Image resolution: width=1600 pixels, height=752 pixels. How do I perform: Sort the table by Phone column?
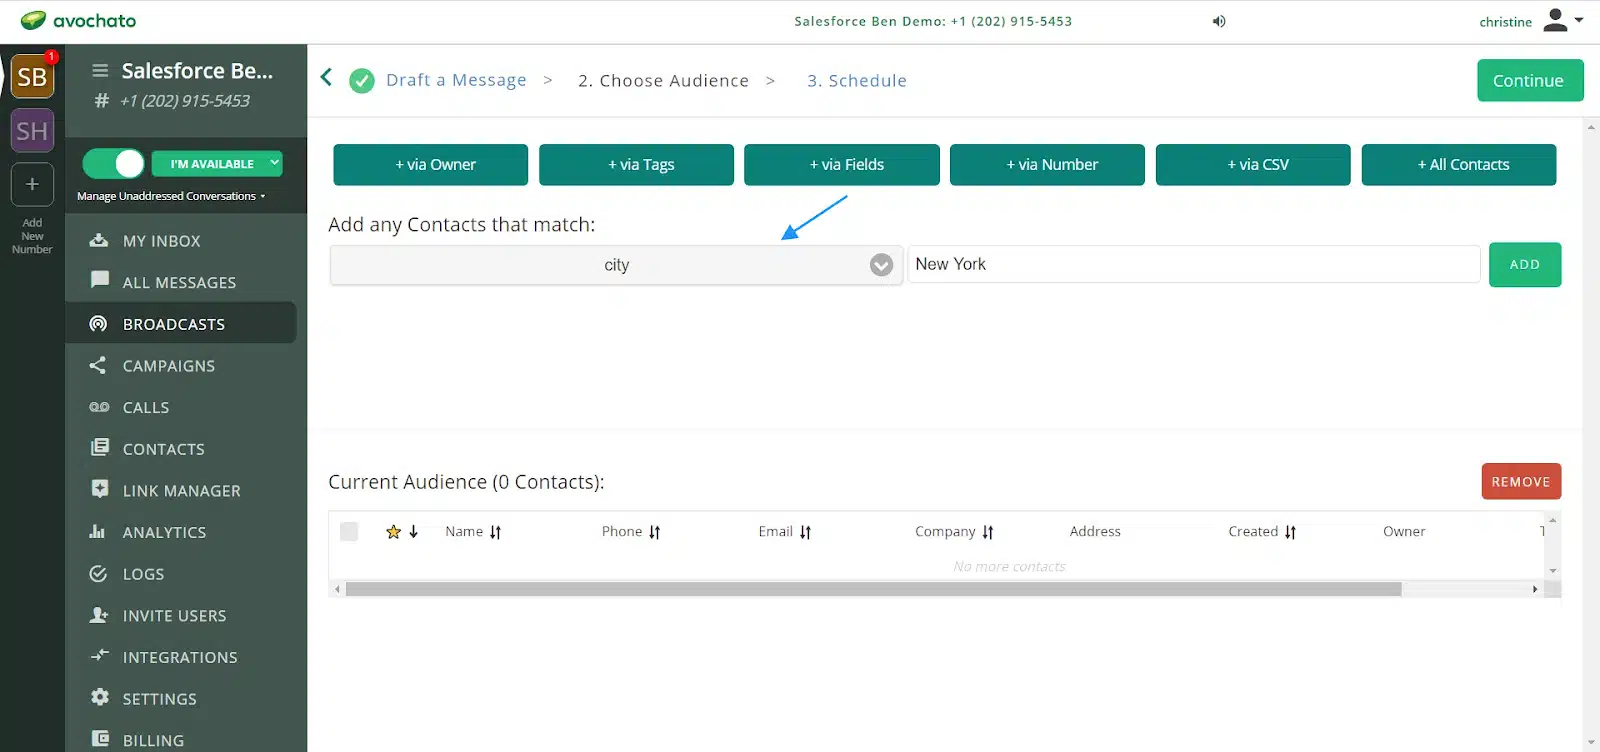(x=631, y=532)
